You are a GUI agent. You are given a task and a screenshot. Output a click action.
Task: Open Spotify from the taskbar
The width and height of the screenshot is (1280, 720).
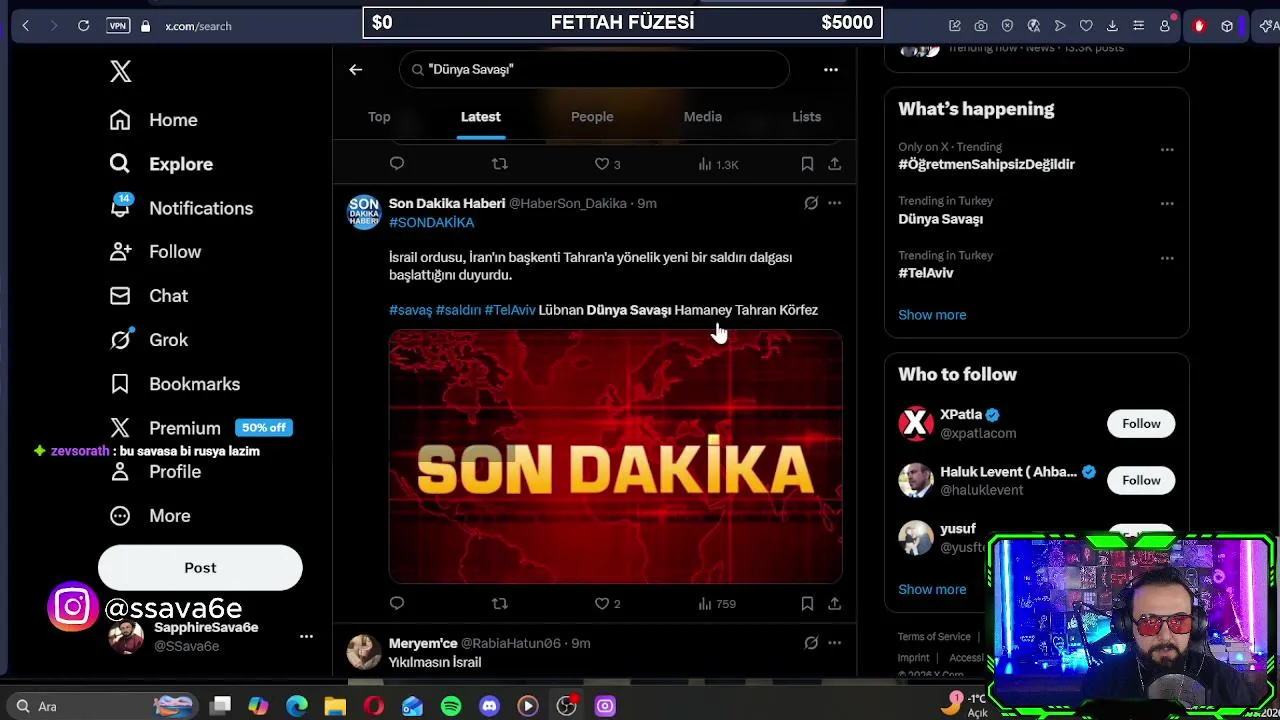(451, 706)
